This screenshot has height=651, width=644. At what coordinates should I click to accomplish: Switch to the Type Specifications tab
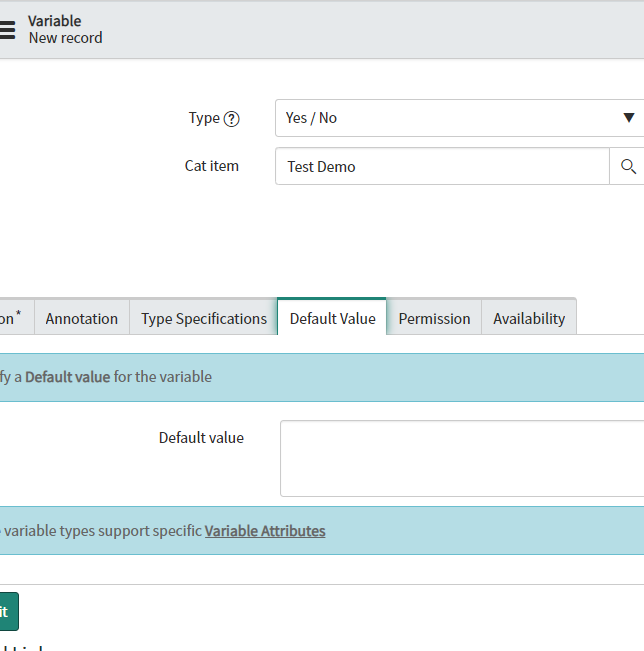[x=203, y=318]
